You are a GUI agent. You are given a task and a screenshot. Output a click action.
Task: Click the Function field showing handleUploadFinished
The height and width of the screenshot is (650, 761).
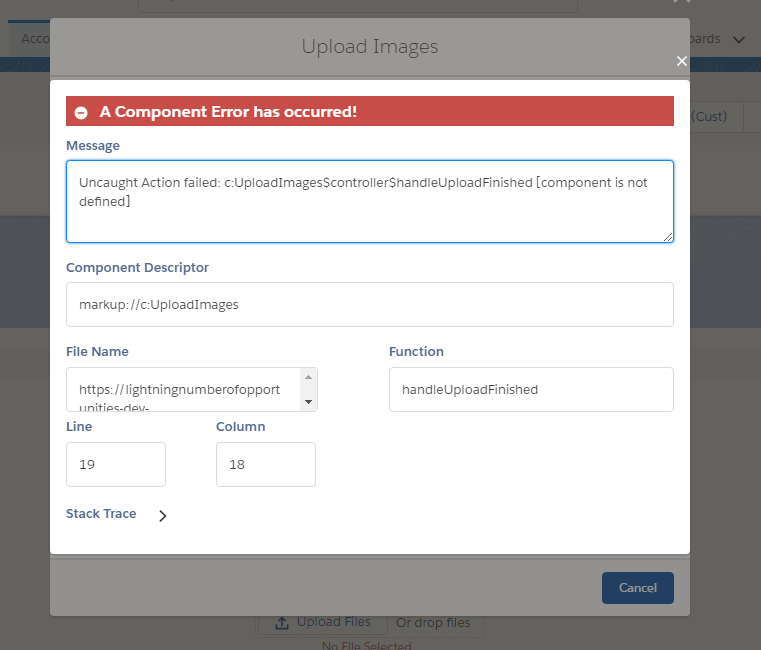[x=530, y=389]
